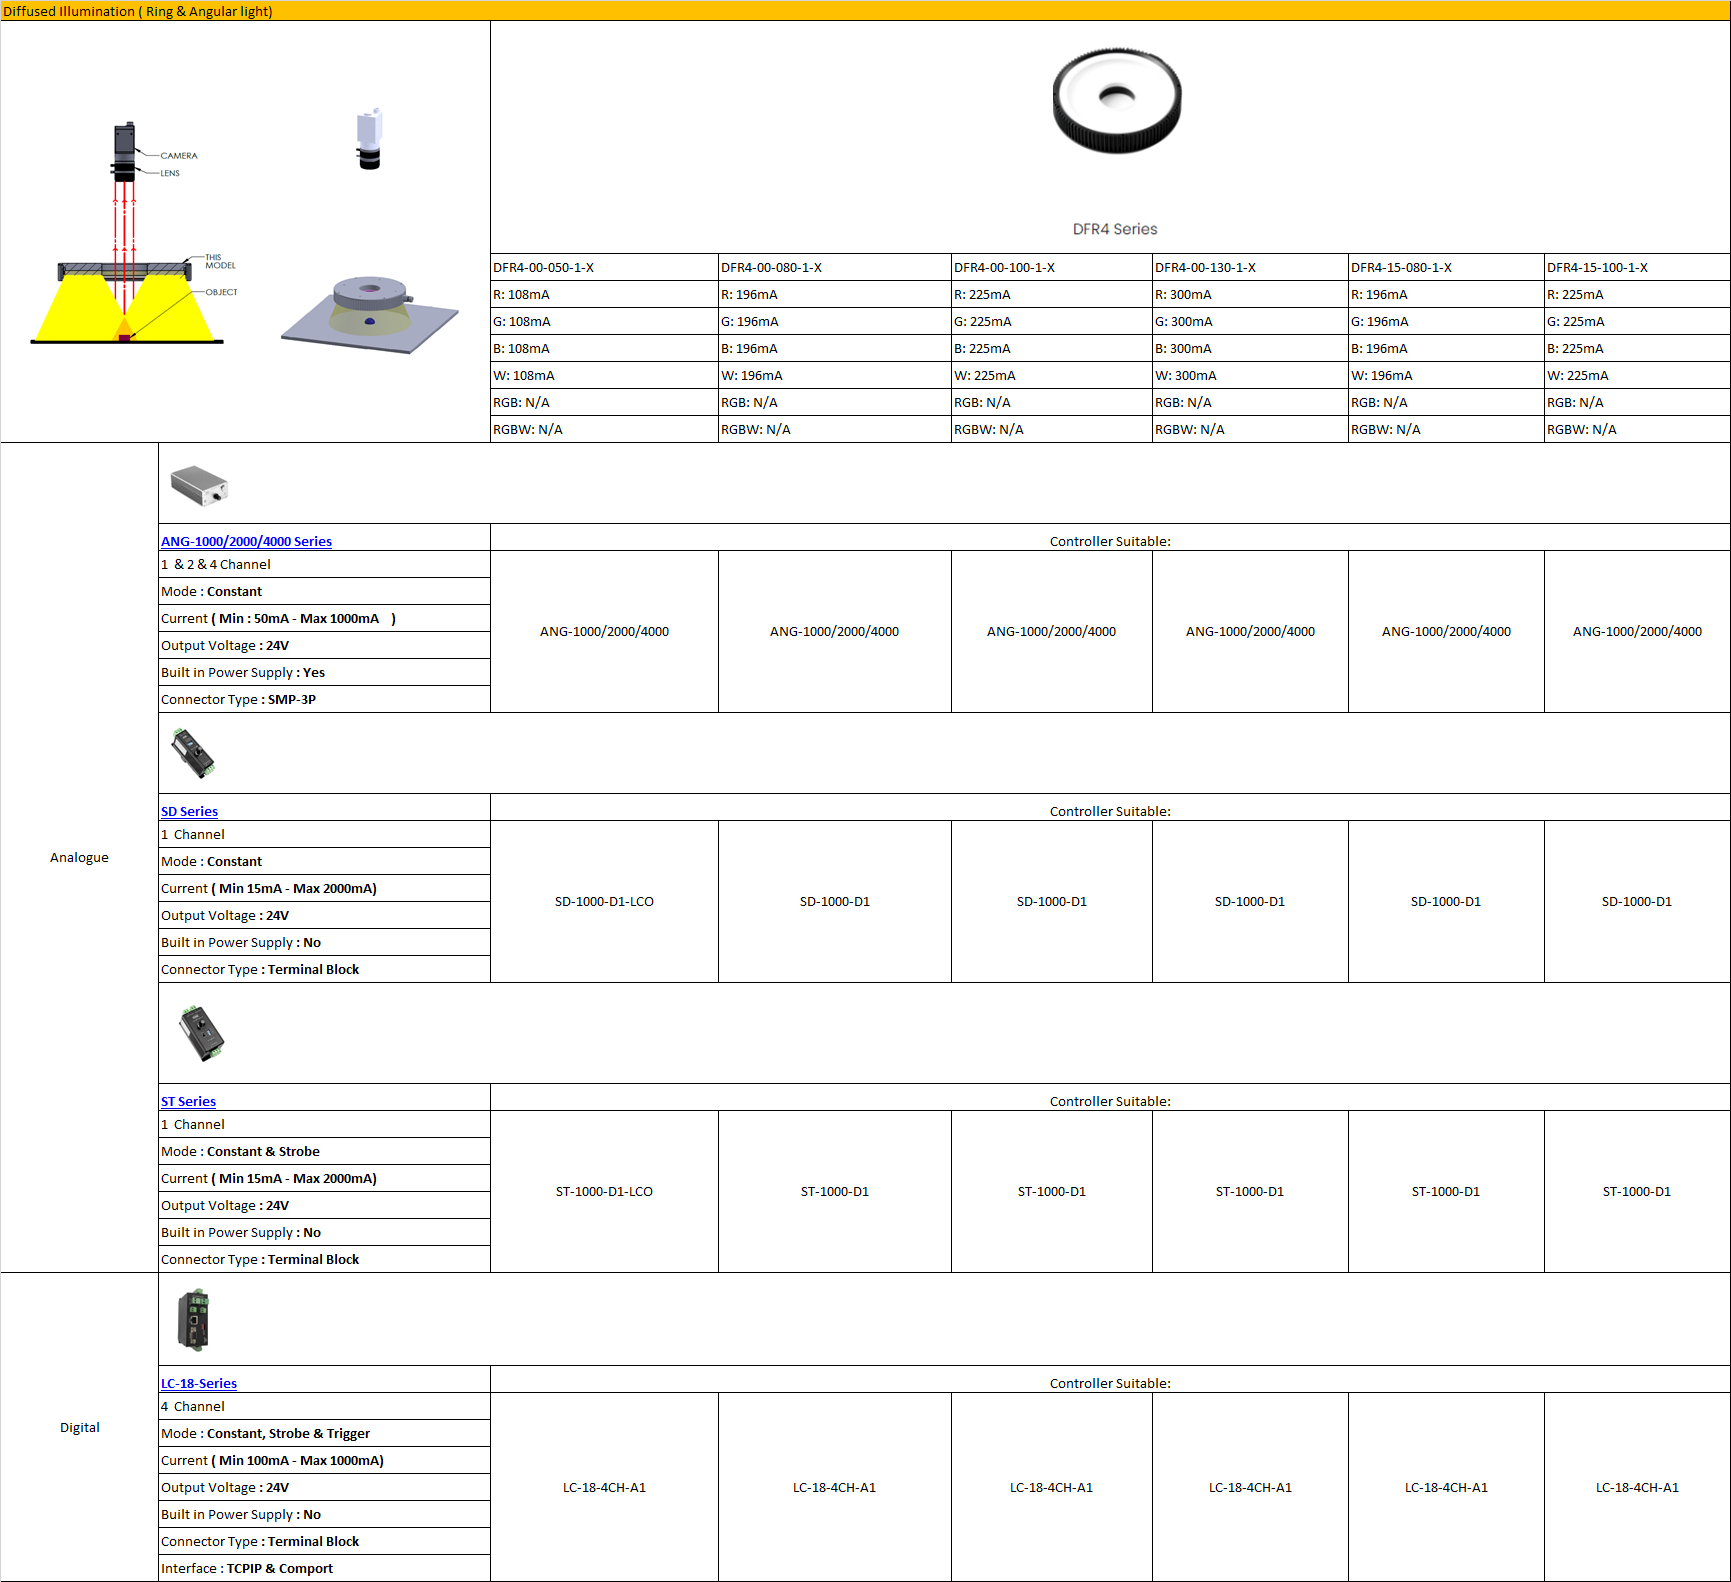The width and height of the screenshot is (1731, 1582).
Task: Click the 3D ring light setup illustration
Action: coord(370,314)
